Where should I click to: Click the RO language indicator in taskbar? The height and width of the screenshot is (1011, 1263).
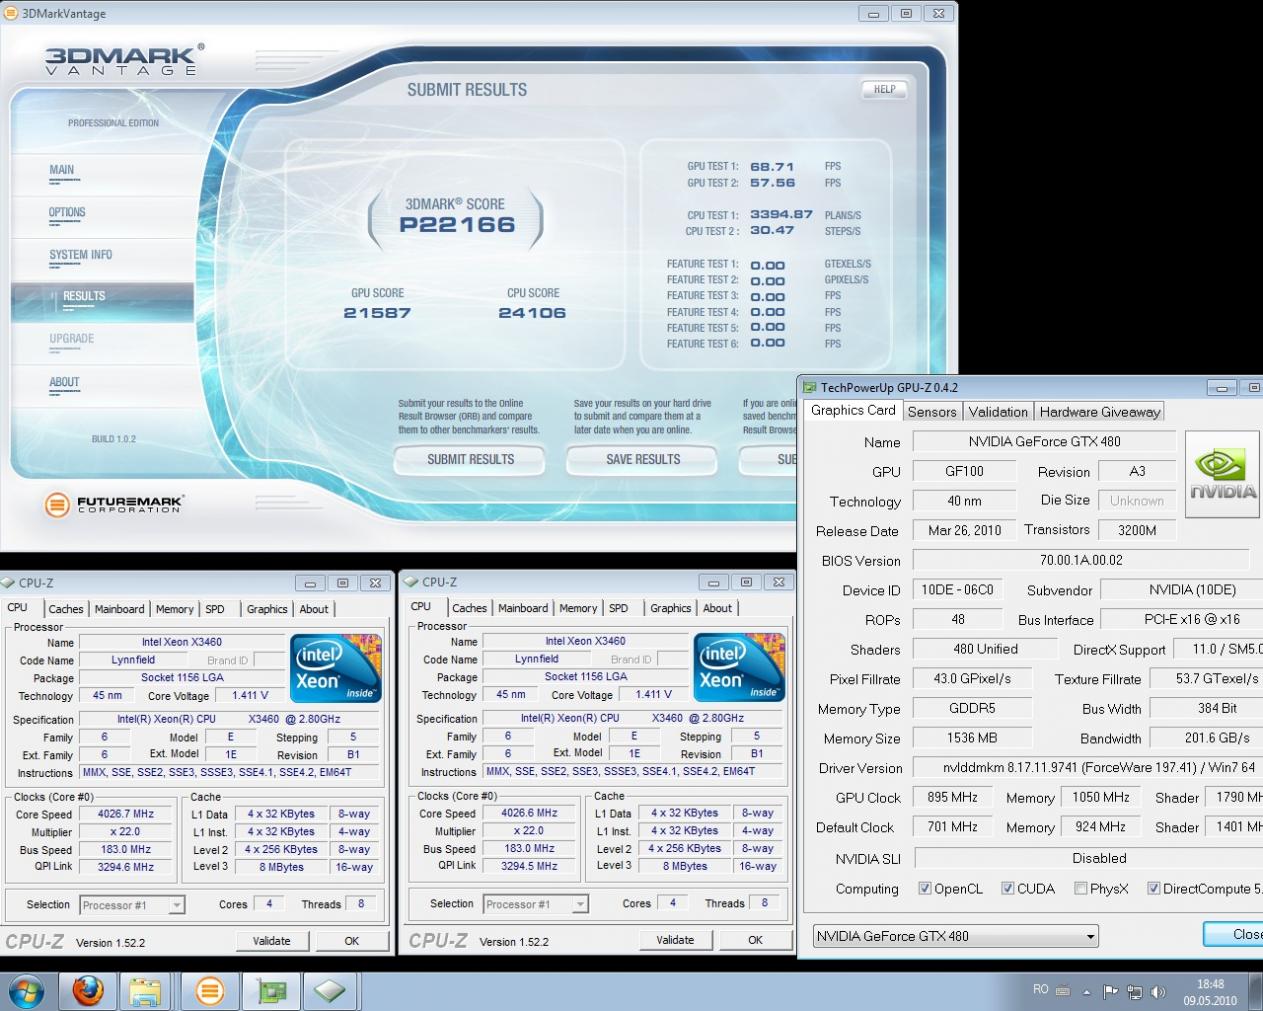[x=1041, y=990]
